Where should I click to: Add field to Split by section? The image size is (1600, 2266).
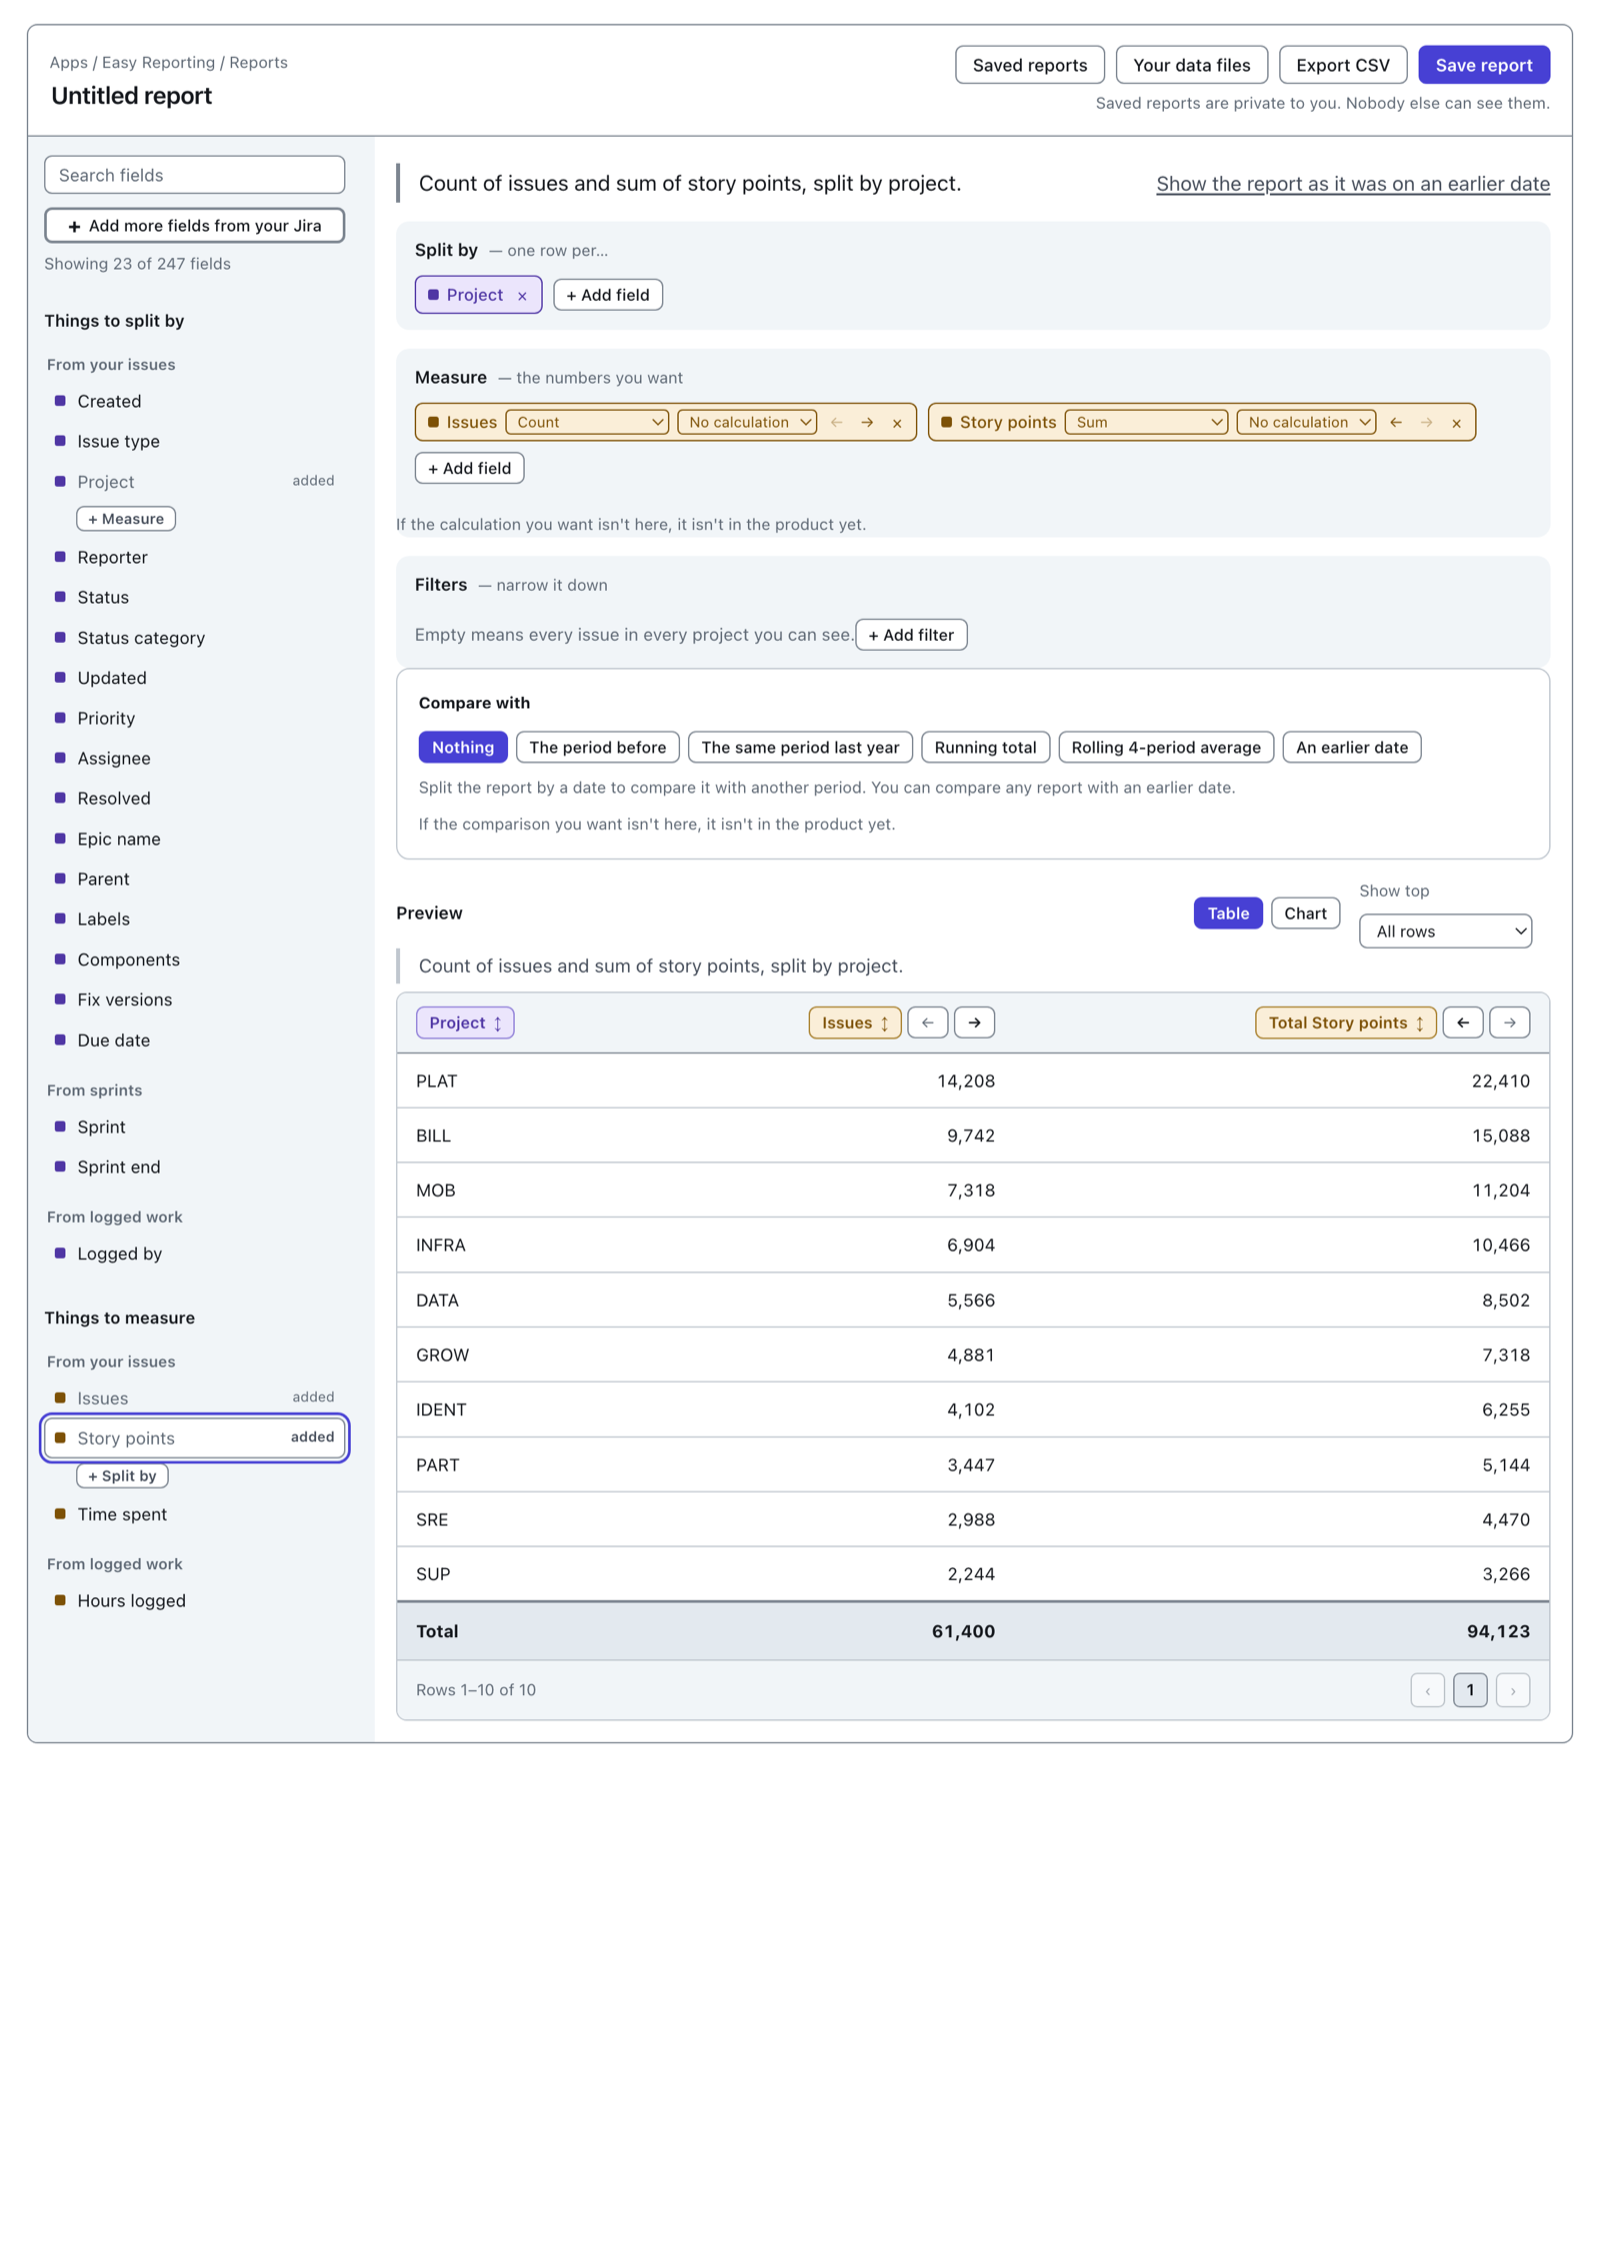[608, 296]
